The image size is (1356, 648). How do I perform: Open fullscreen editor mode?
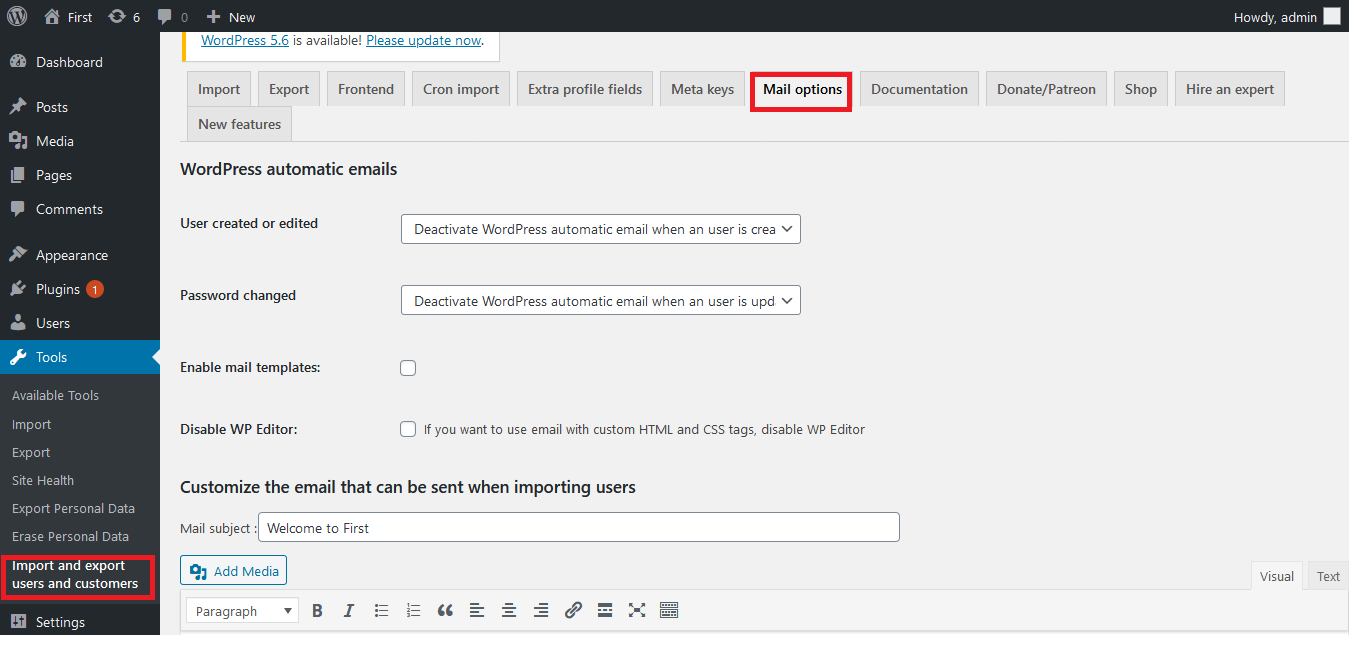click(x=637, y=611)
